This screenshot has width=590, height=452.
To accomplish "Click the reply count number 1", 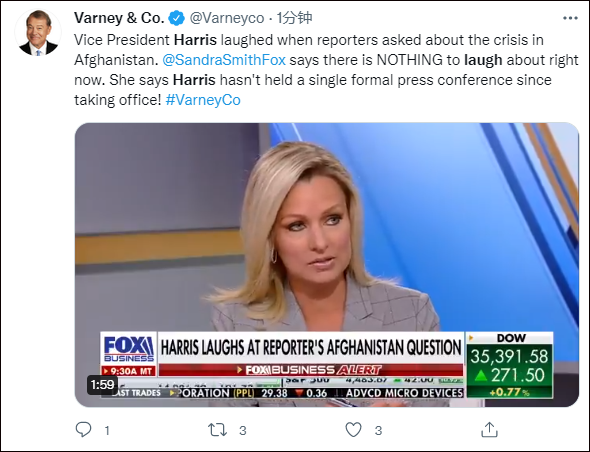I will pyautogui.click(x=107, y=430).
